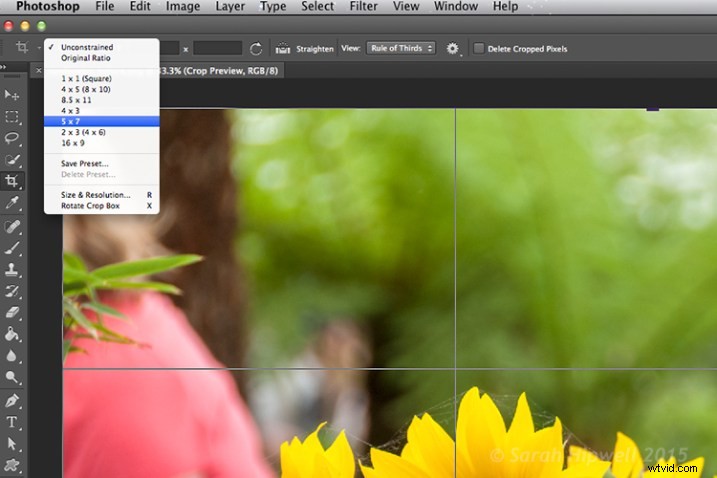
Task: Select Rotate Crop Box entry
Action: click(x=102, y=206)
